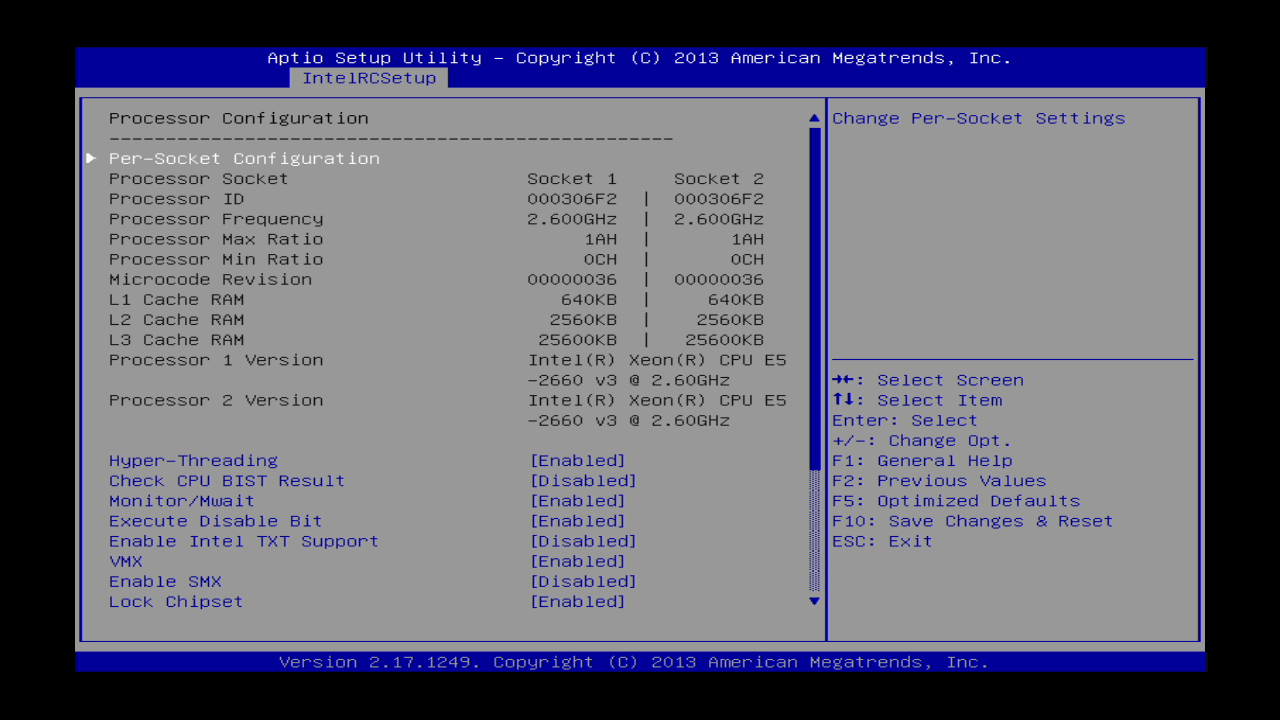
Task: Toggle Hyper-Threading Enabled value
Action: pos(577,461)
